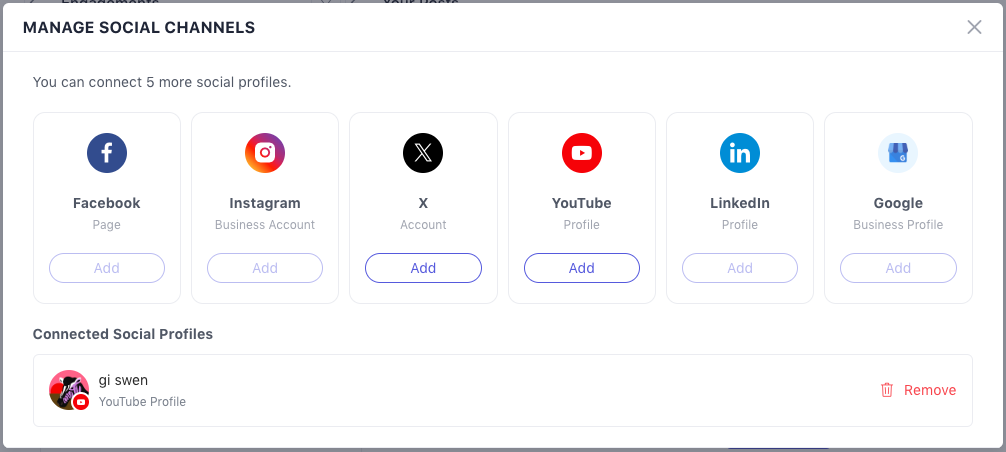Click the YouTube logo icon

point(581,153)
